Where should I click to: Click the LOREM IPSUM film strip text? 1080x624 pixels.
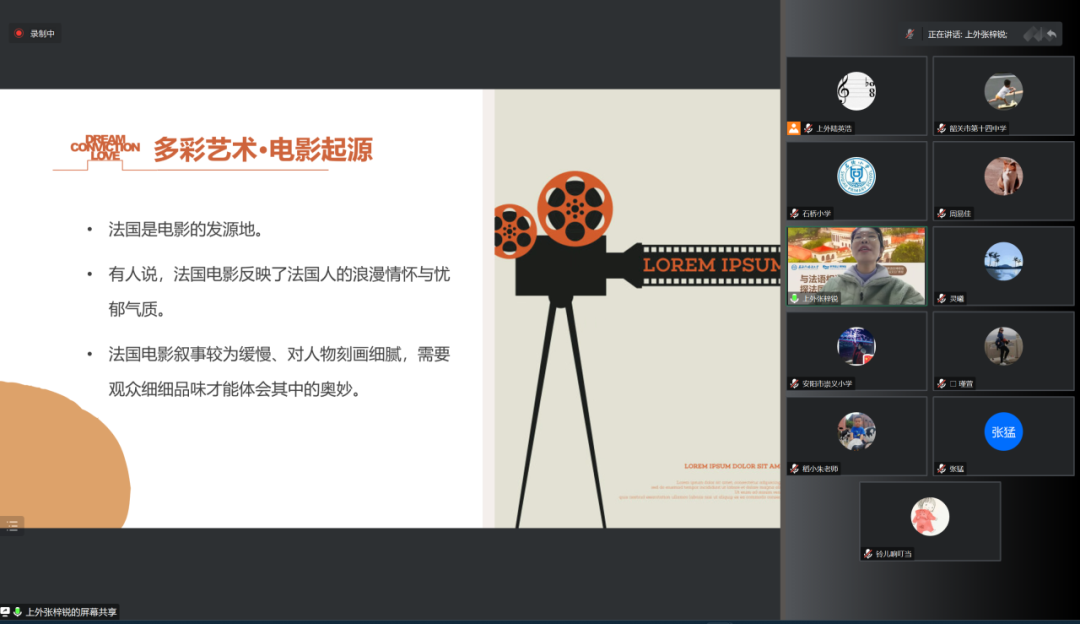click(711, 264)
